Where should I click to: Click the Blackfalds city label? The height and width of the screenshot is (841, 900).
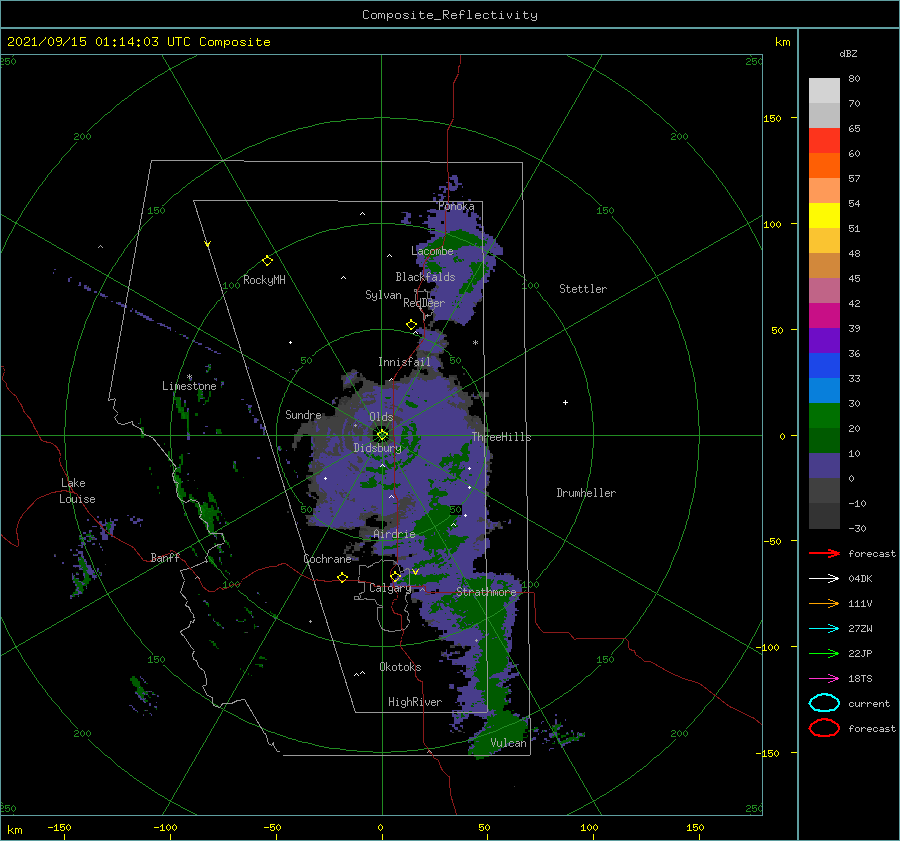(x=425, y=277)
